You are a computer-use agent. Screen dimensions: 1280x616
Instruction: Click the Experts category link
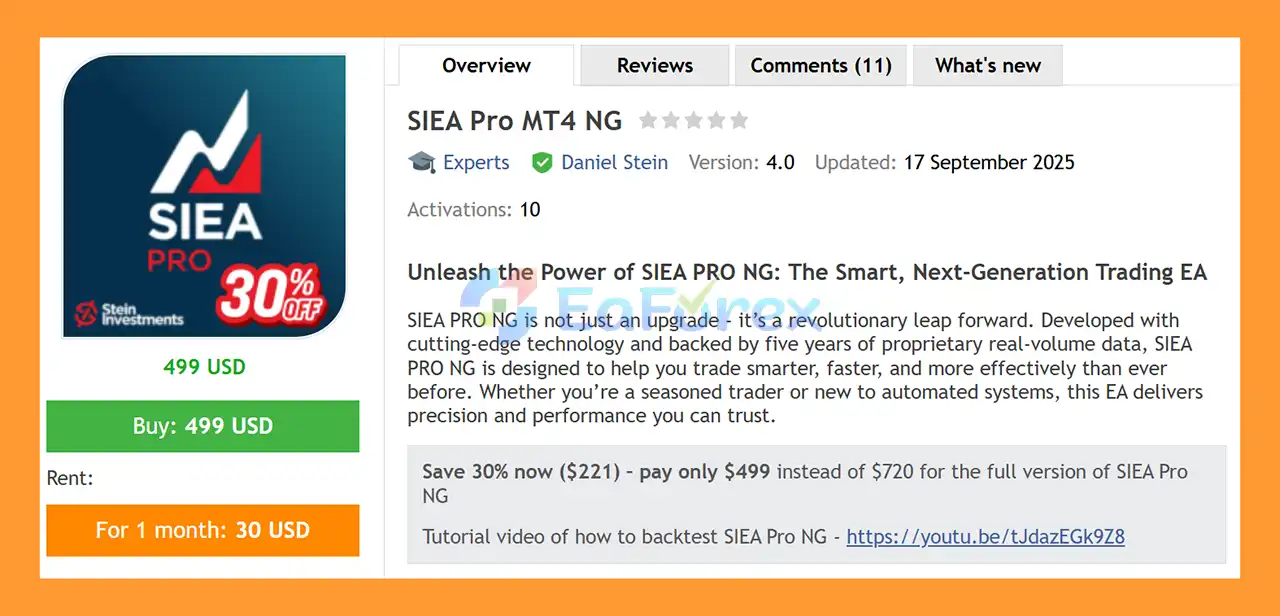coord(476,162)
